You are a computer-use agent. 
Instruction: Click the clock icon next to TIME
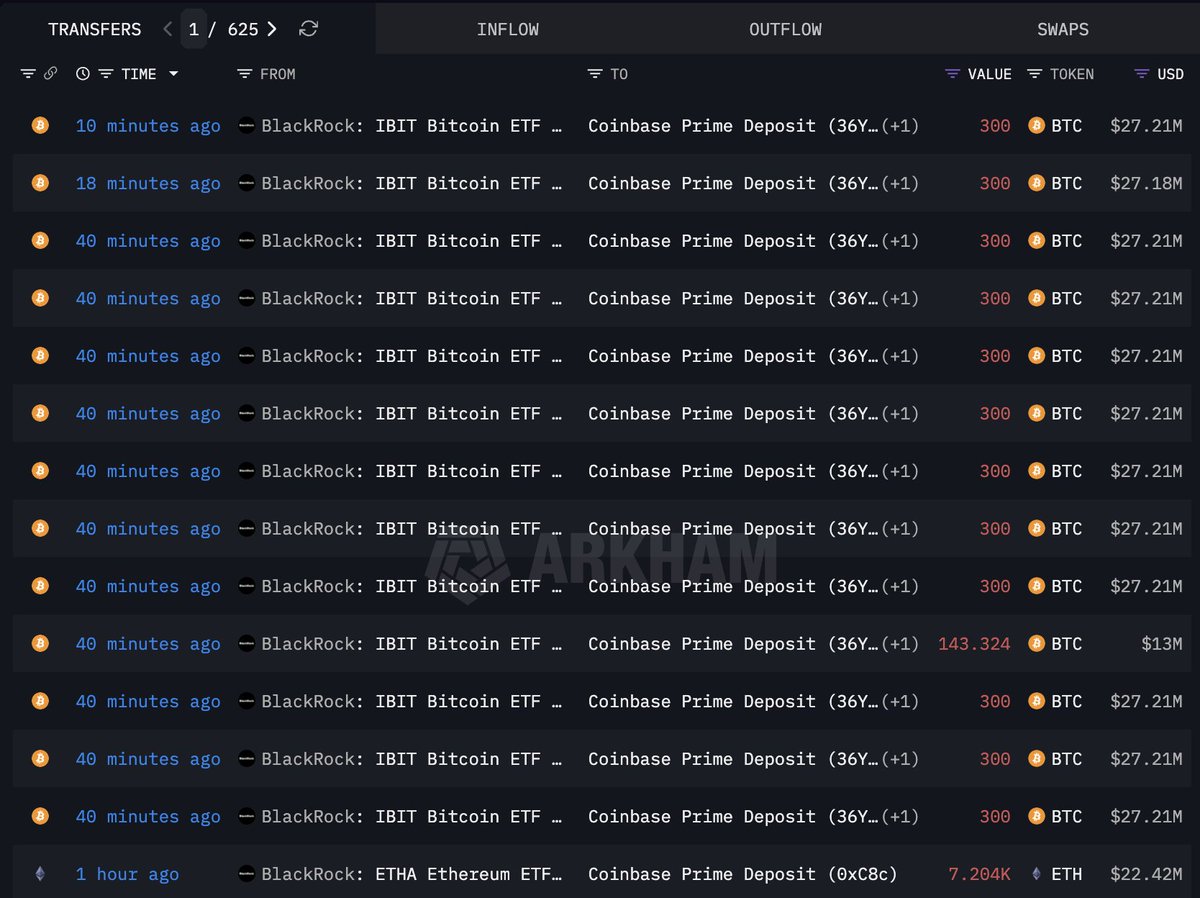coord(83,73)
